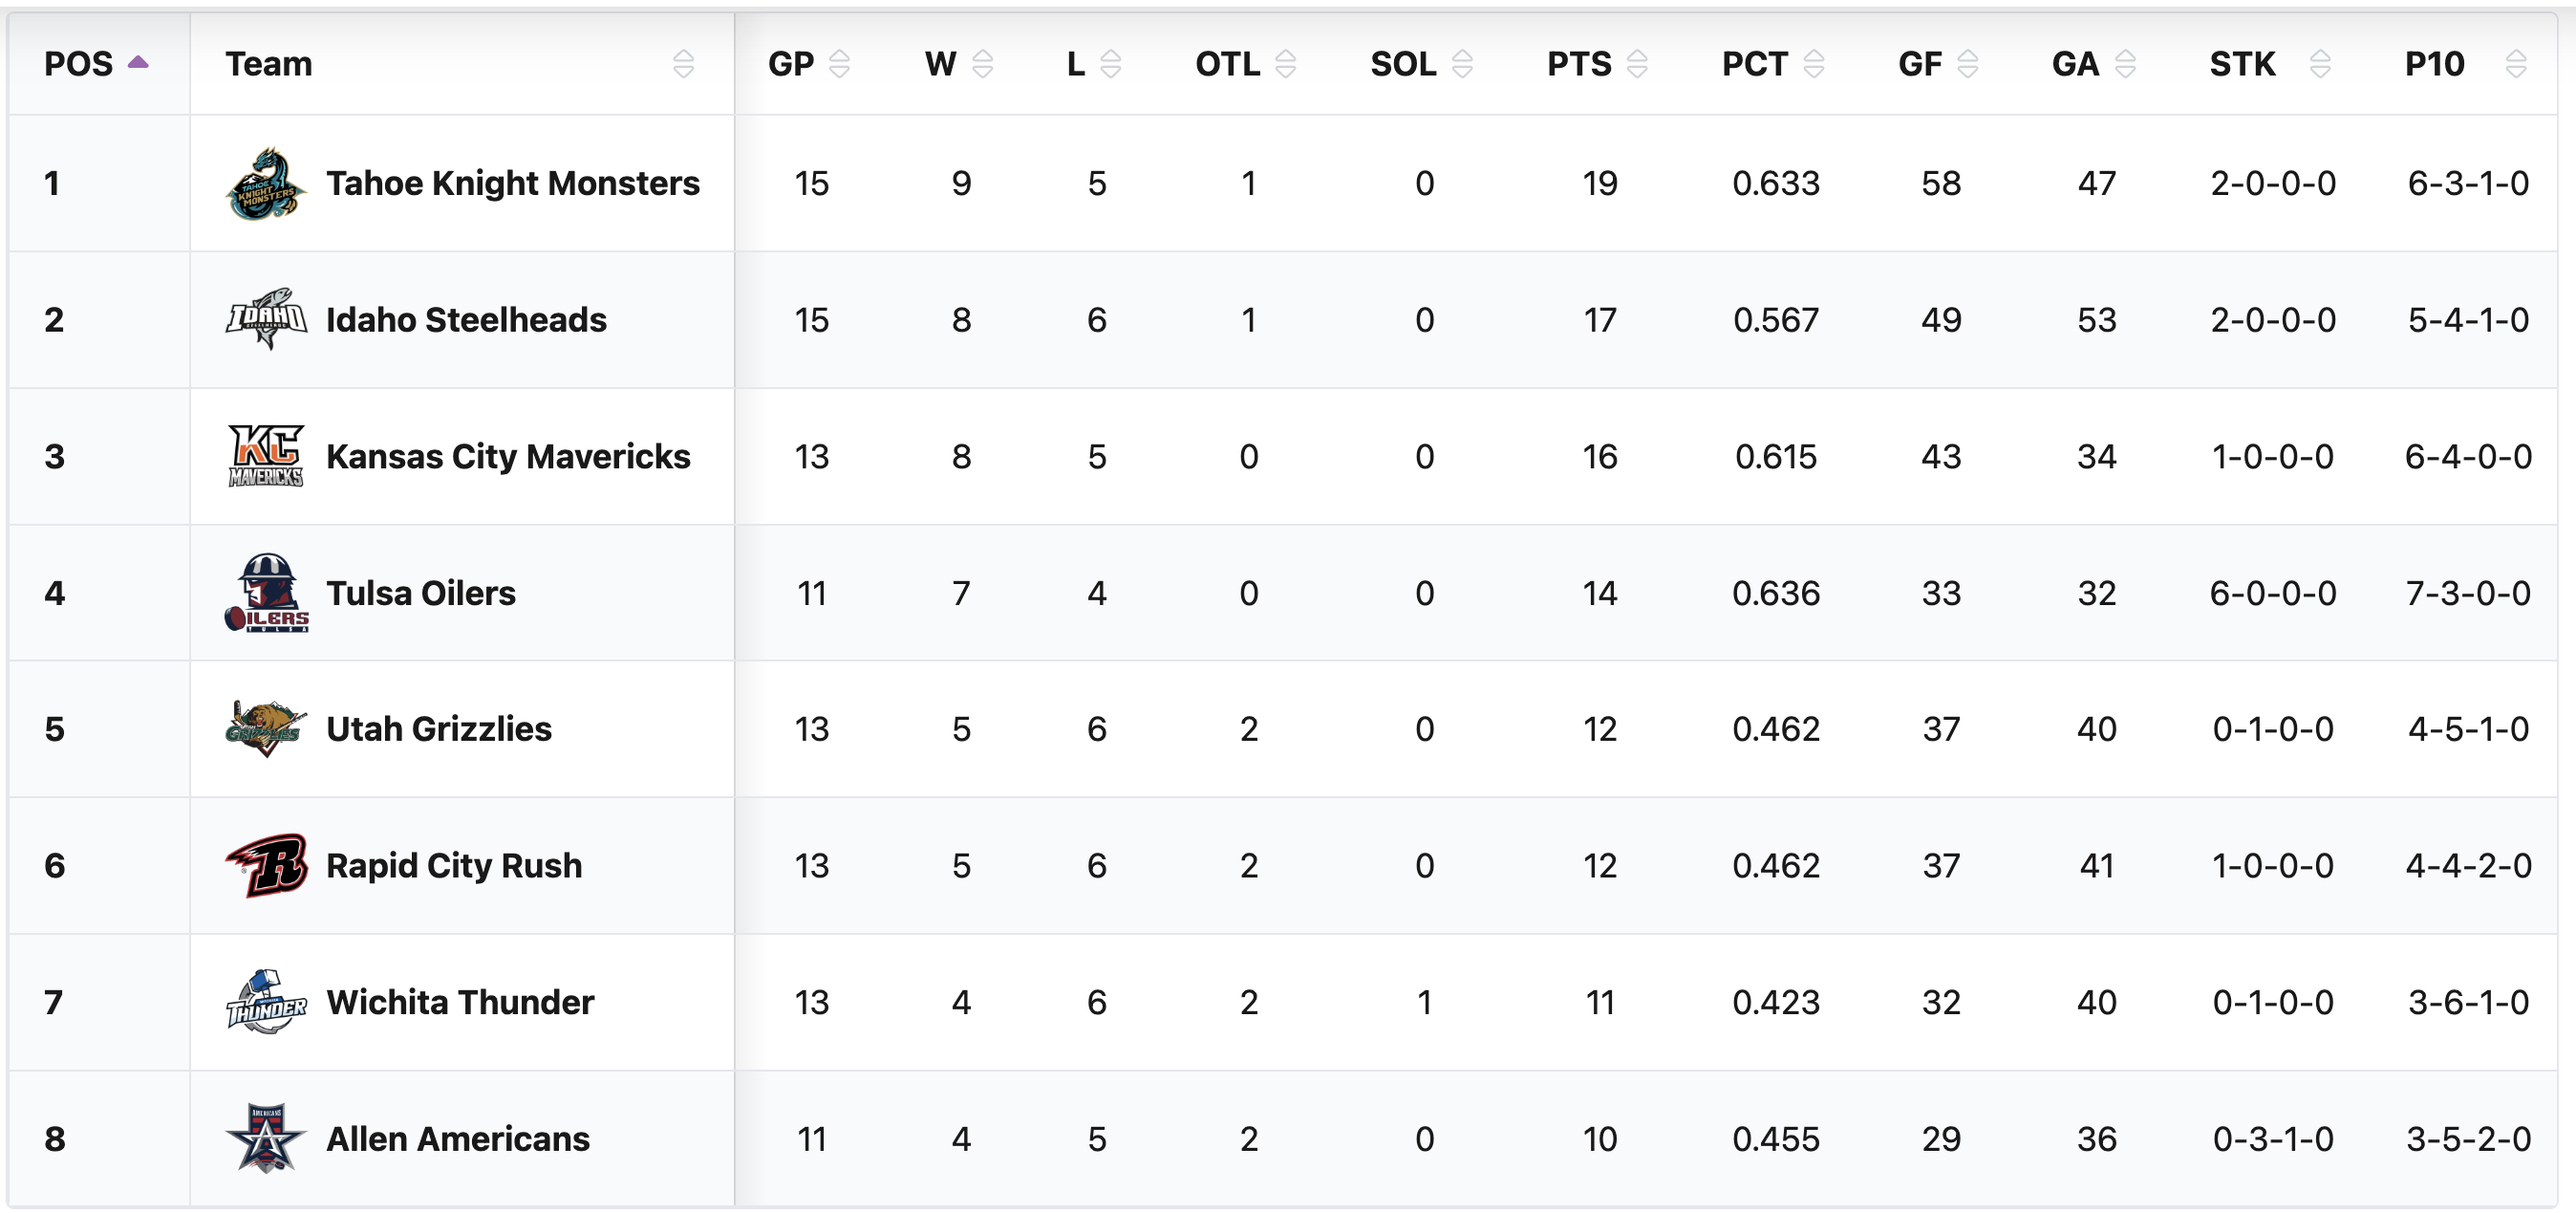Click the Tulsa Oilers logo

click(x=265, y=593)
